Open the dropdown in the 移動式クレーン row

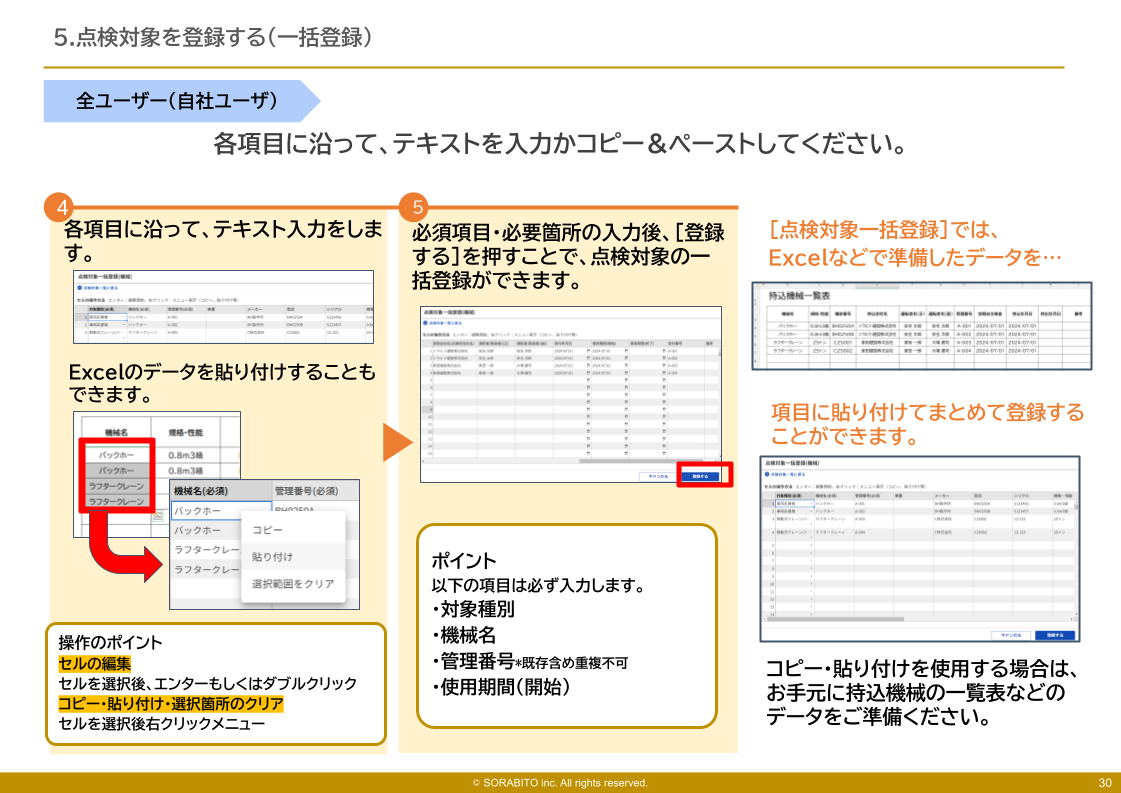[124, 335]
